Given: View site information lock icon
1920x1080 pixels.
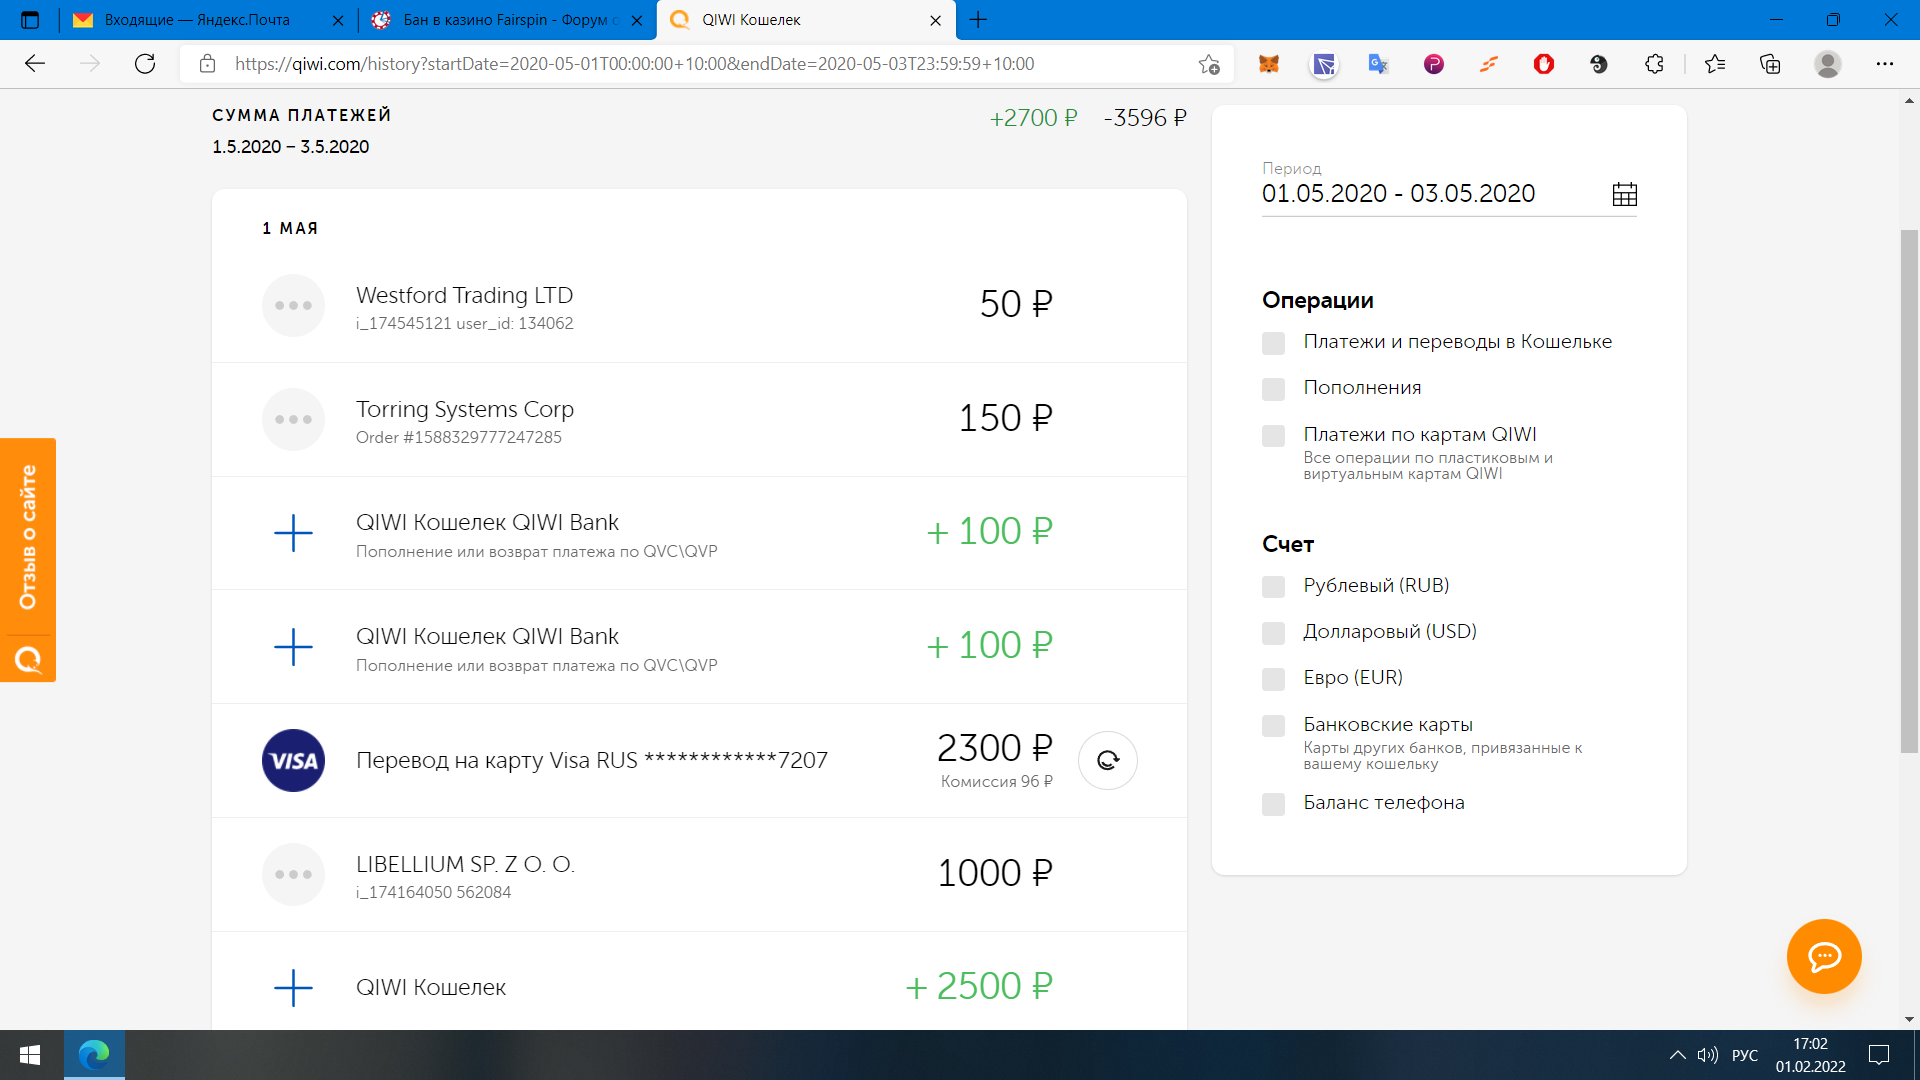Looking at the screenshot, I should tap(207, 64).
